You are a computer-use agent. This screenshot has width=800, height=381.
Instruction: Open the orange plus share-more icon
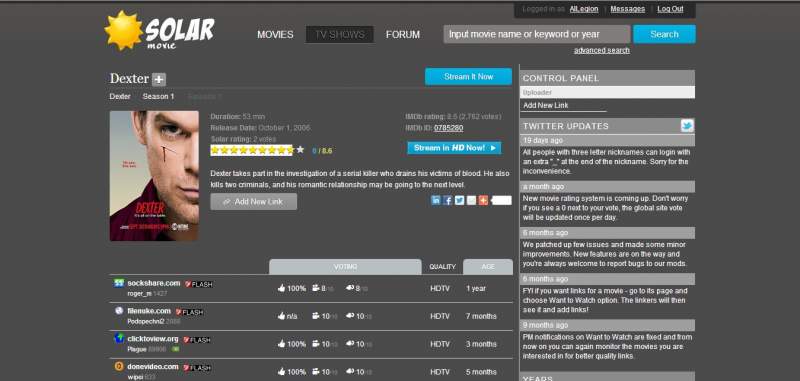[x=483, y=200]
